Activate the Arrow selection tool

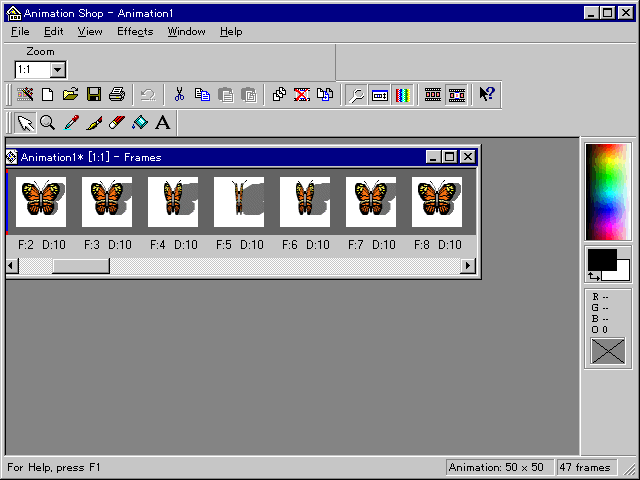(x=25, y=123)
